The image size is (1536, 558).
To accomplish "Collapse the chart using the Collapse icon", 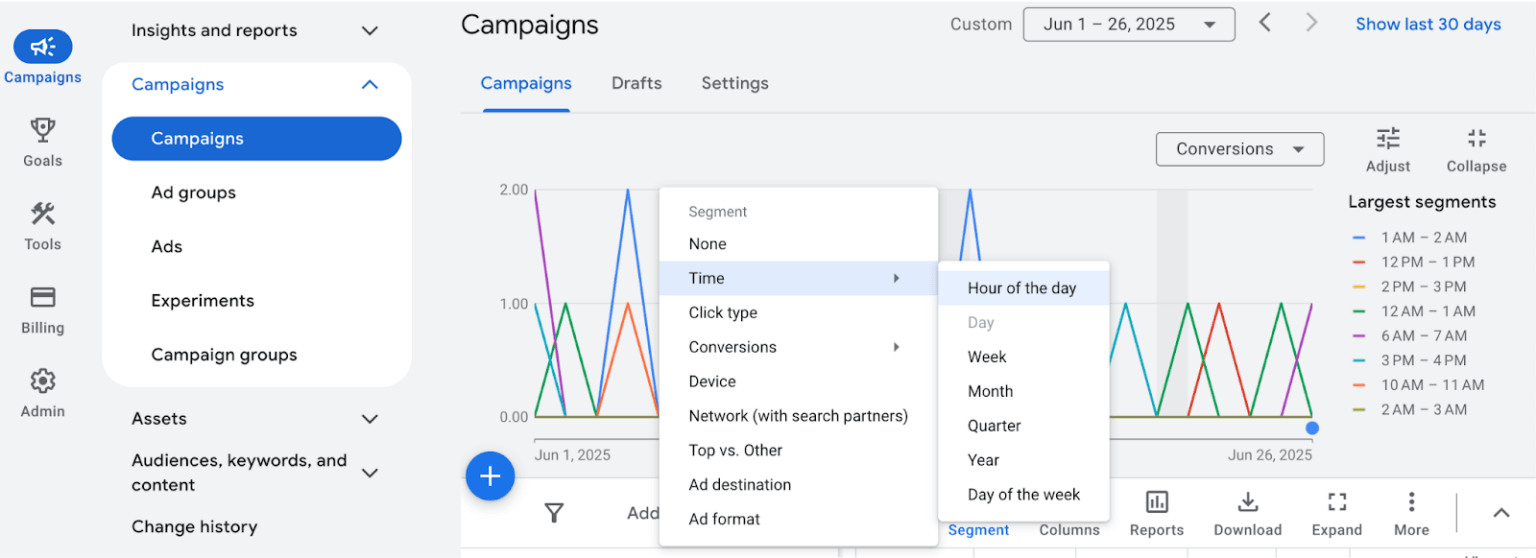I will point(1476,139).
